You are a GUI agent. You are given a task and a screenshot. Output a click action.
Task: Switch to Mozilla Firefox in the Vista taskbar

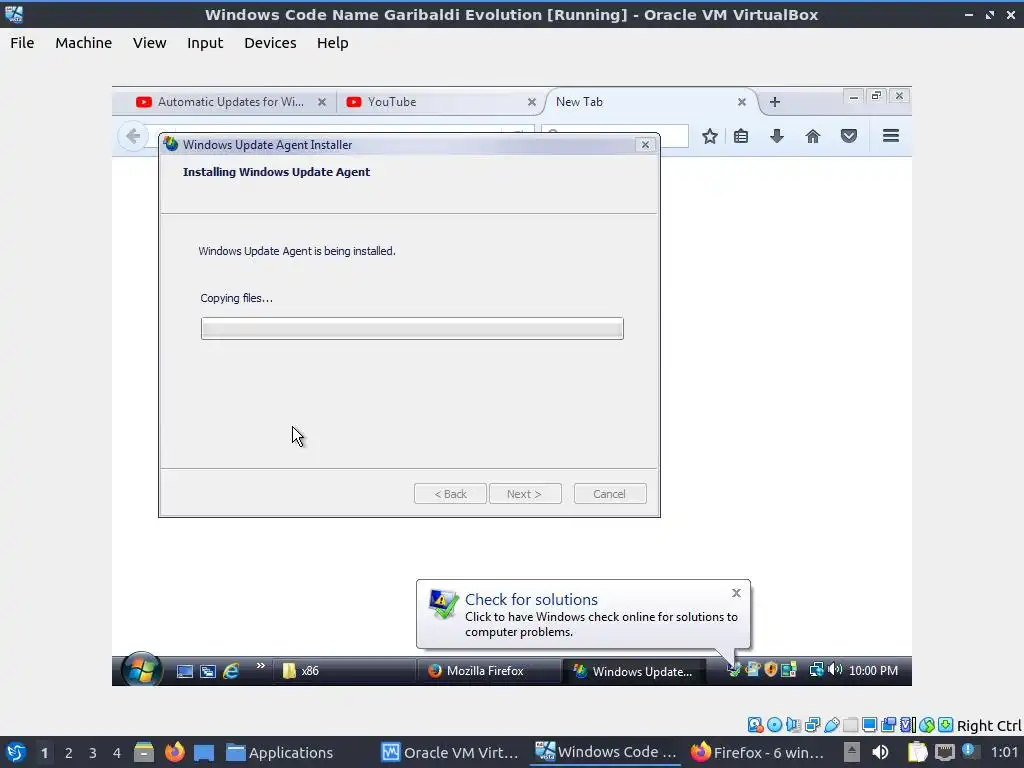[488, 671]
